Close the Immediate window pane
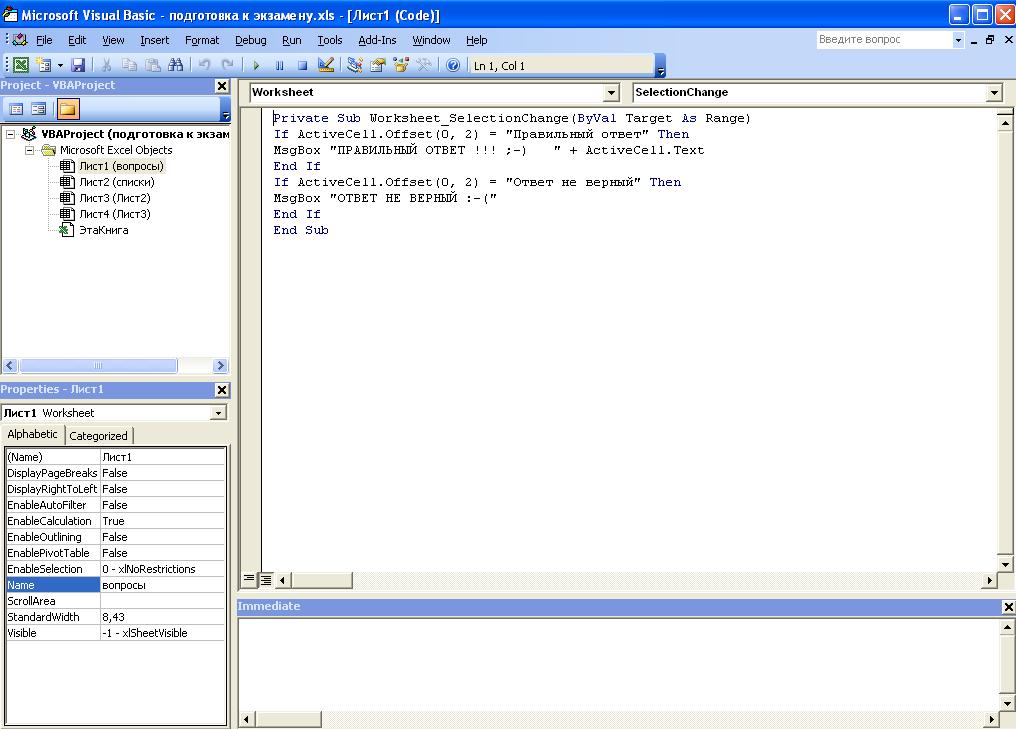Image resolution: width=1016 pixels, height=729 pixels. pyautogui.click(x=1007, y=607)
